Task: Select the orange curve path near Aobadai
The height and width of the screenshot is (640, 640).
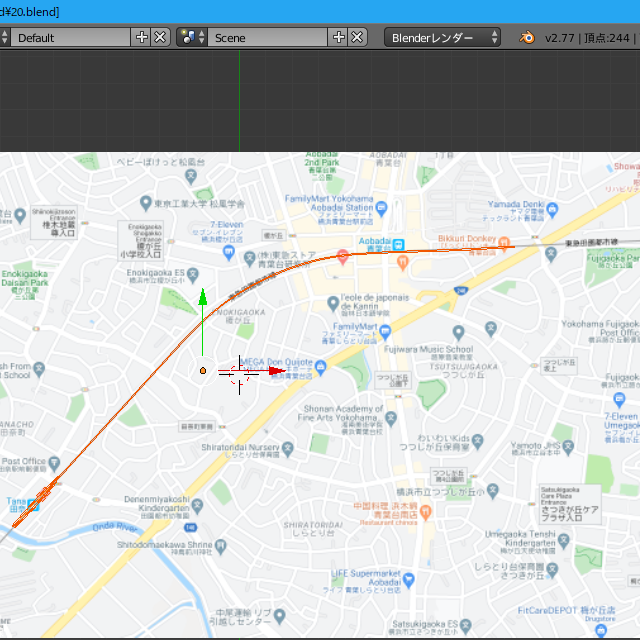Action: point(429,250)
